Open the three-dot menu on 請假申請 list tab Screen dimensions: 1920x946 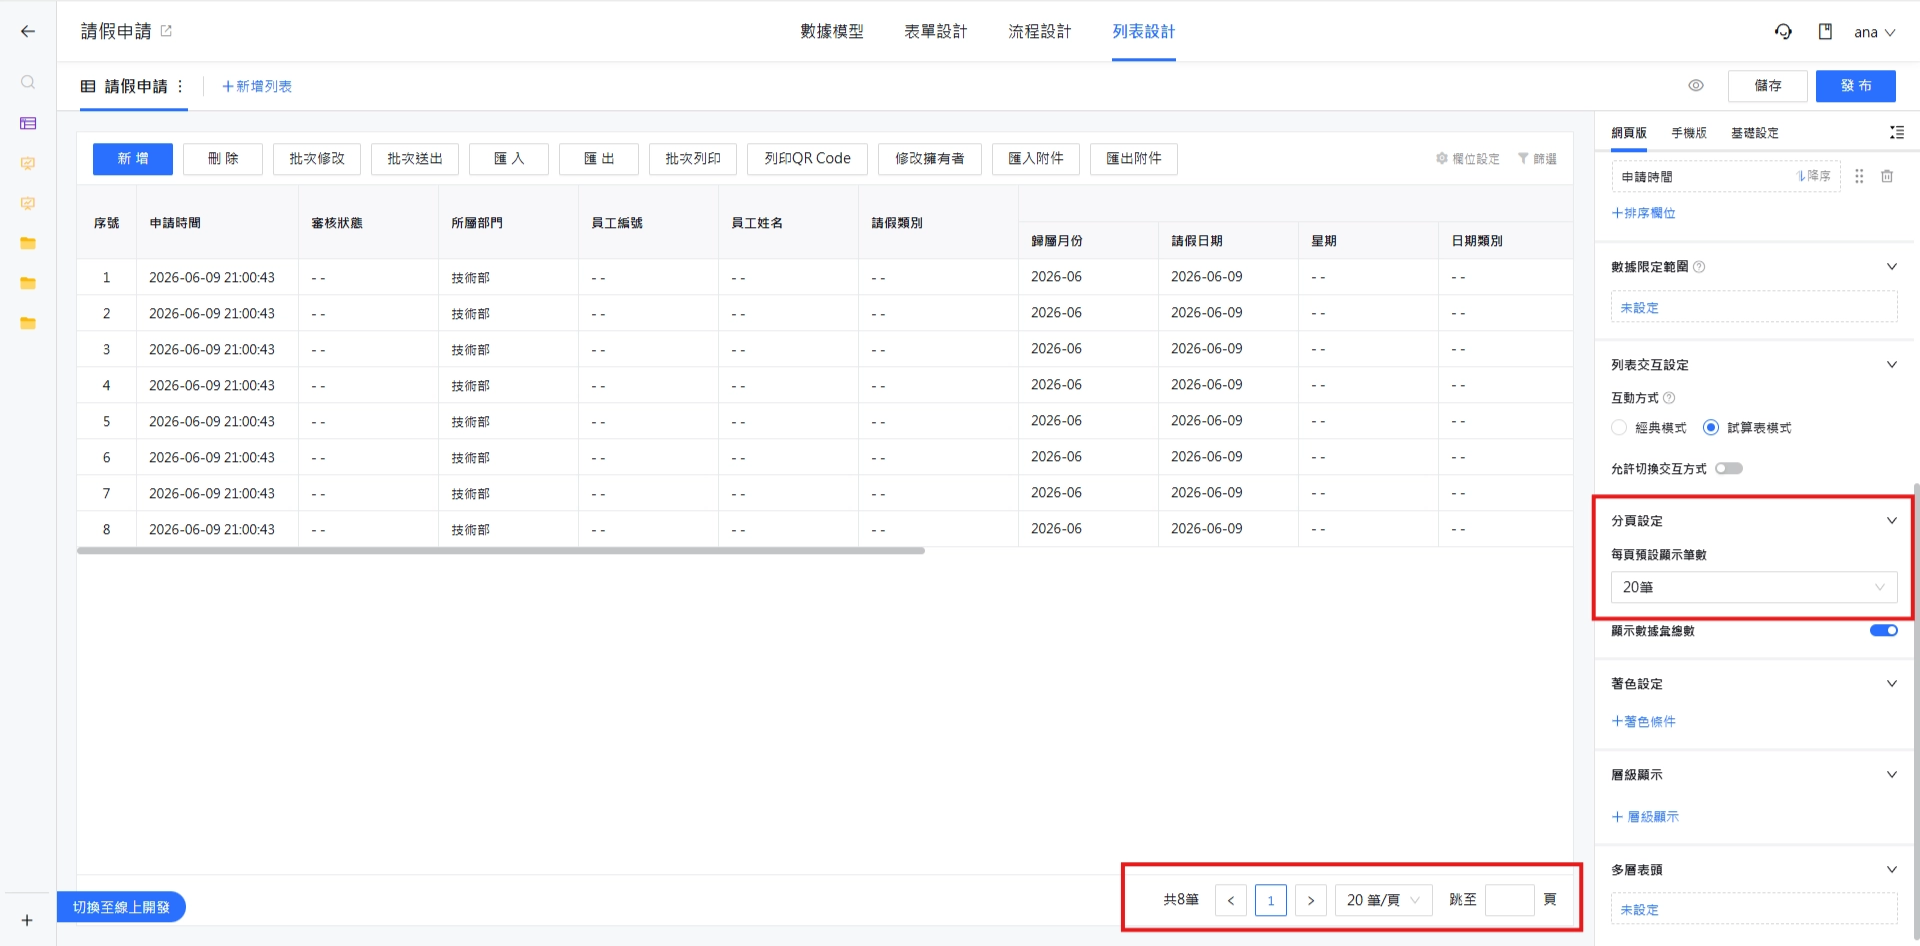point(180,86)
